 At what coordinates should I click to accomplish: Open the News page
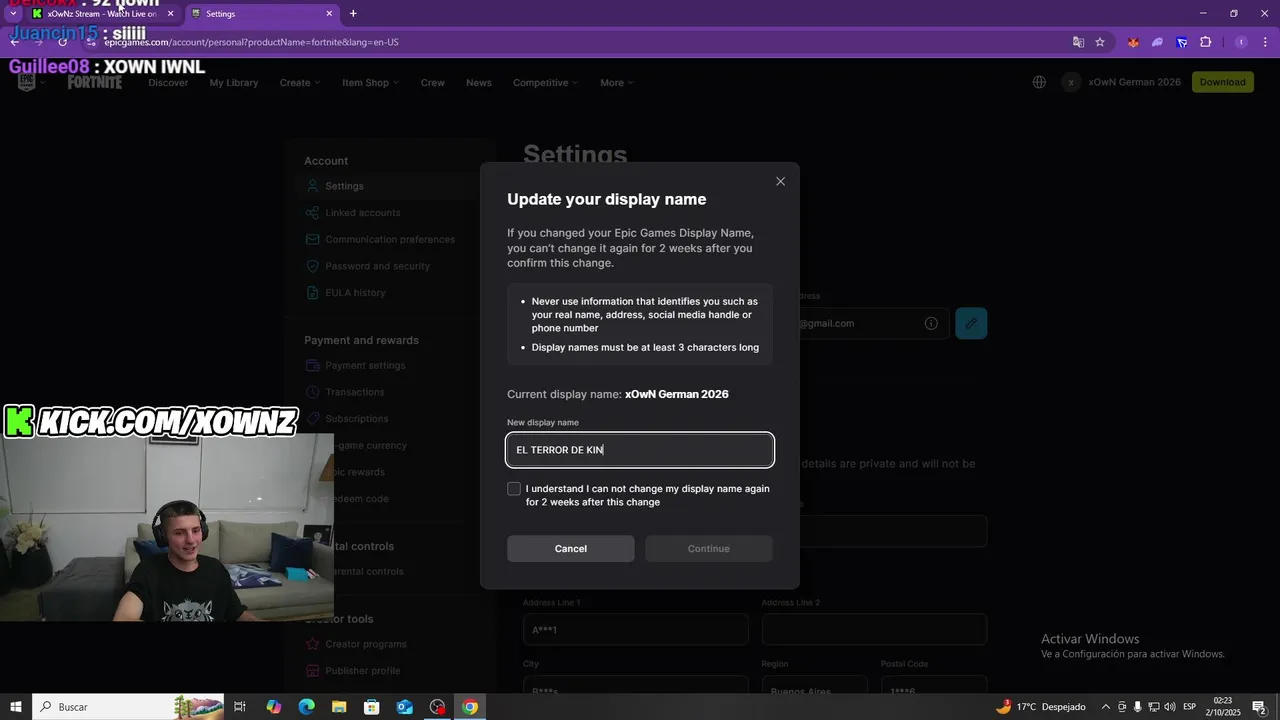click(479, 82)
